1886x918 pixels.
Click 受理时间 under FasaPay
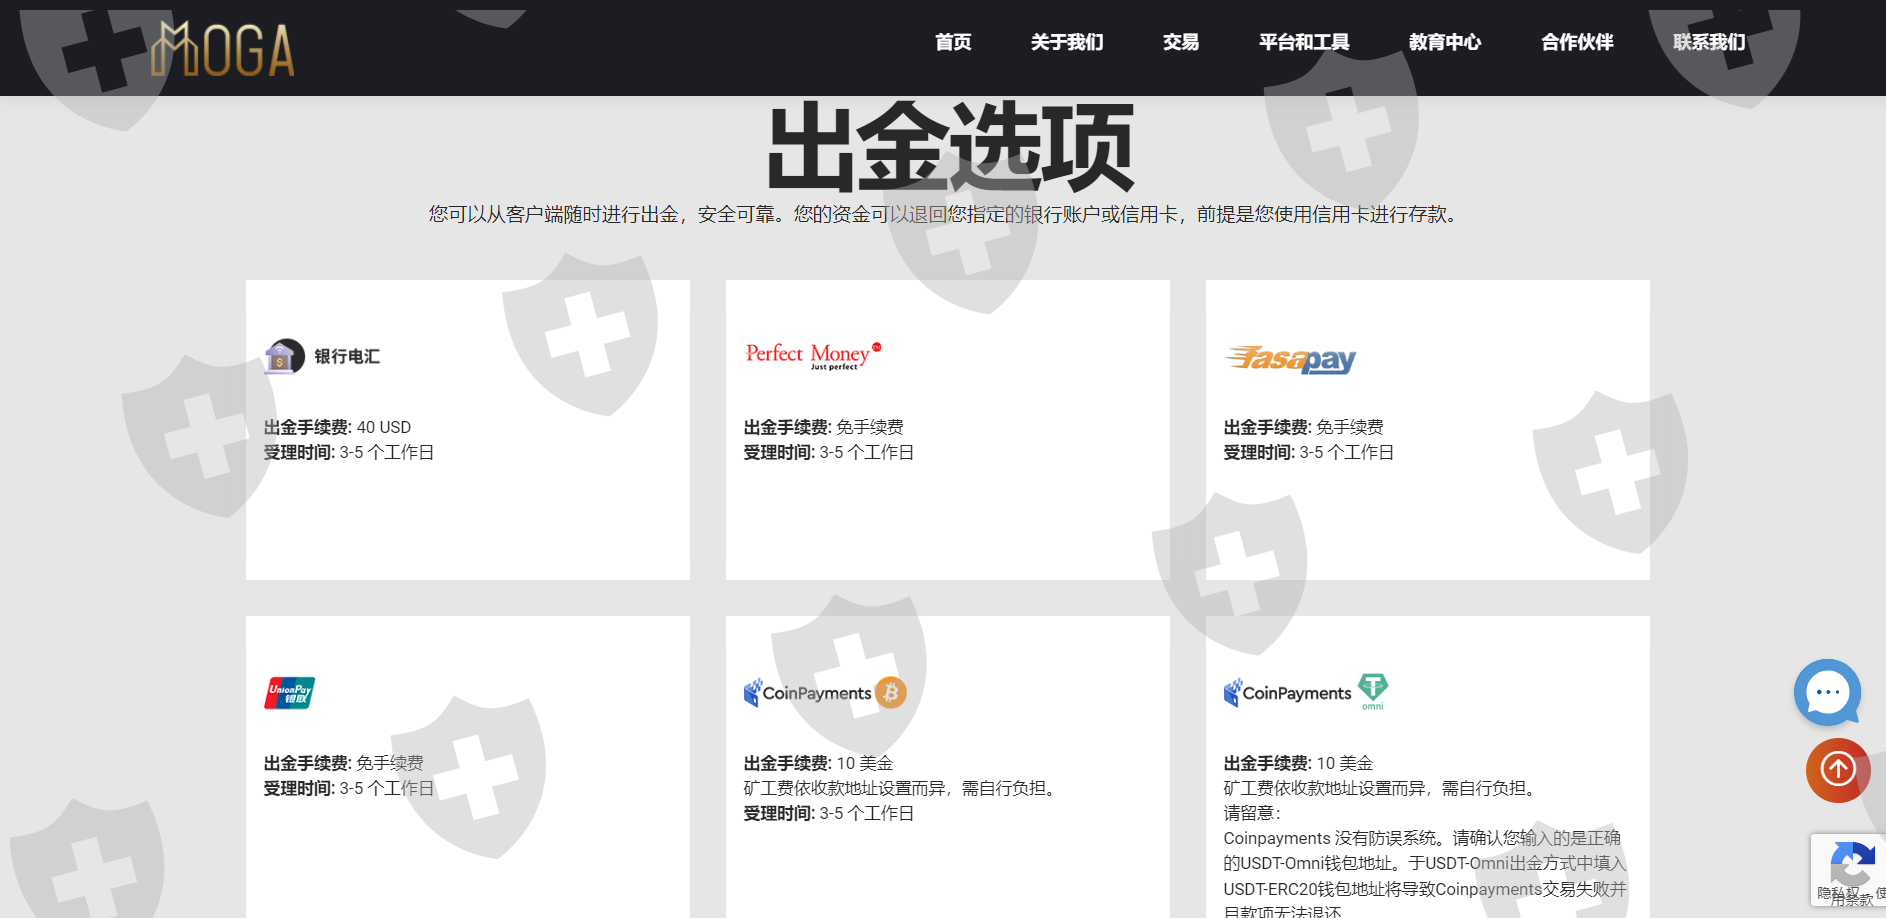tap(1309, 452)
